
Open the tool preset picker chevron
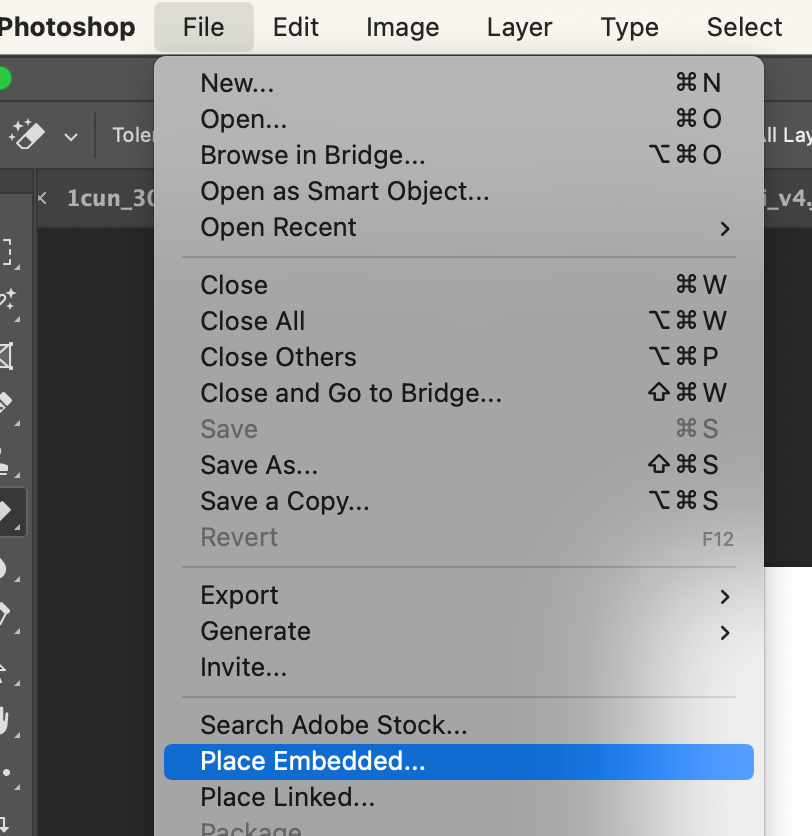[71, 136]
